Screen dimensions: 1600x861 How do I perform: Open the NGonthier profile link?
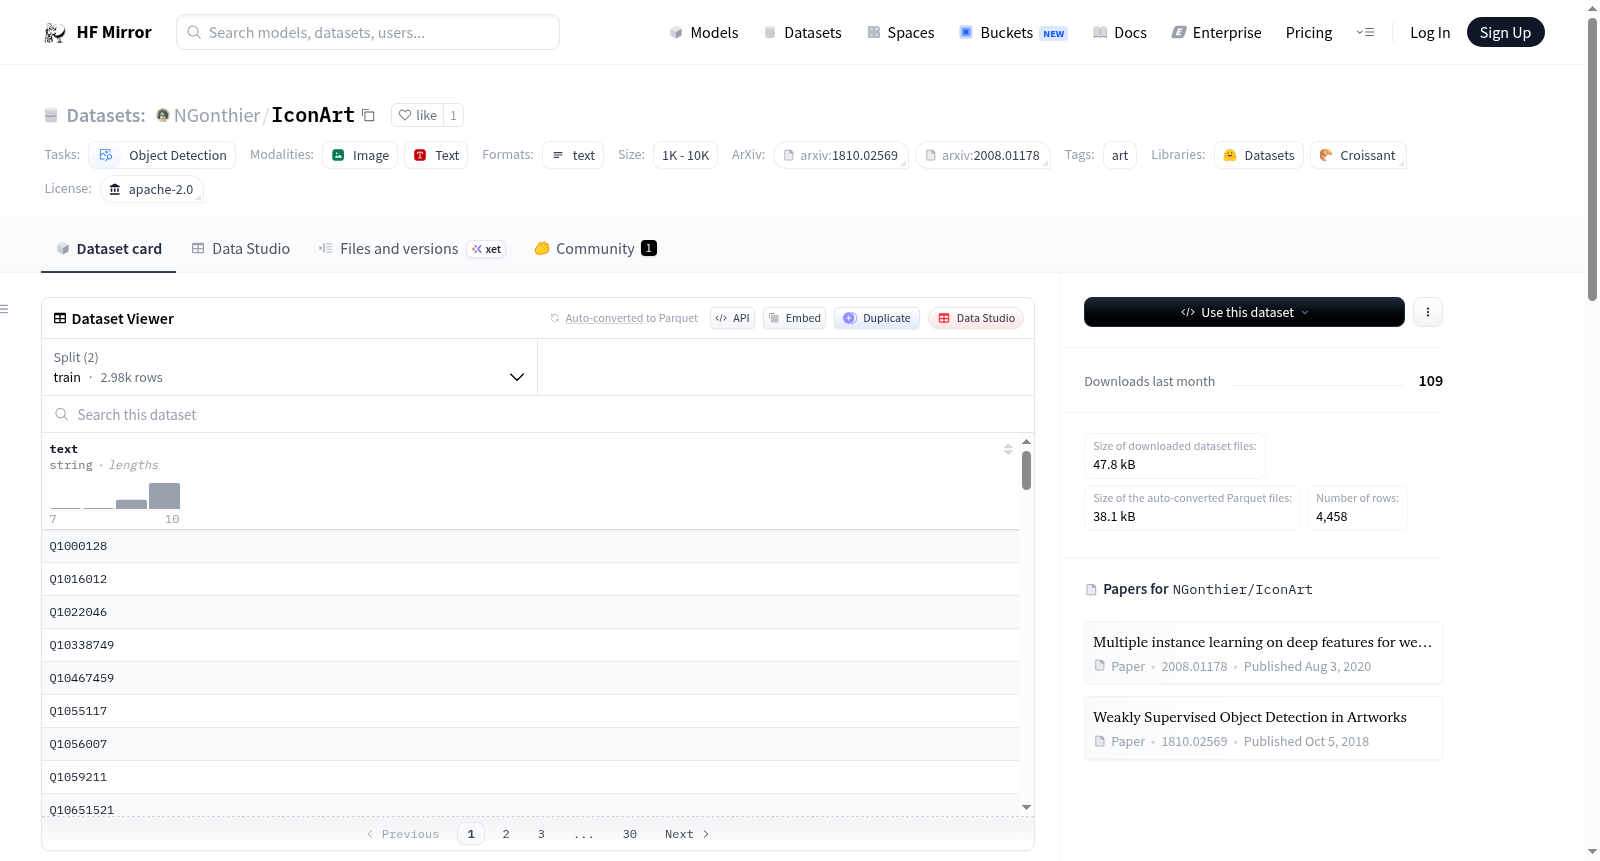pyautogui.click(x=217, y=115)
